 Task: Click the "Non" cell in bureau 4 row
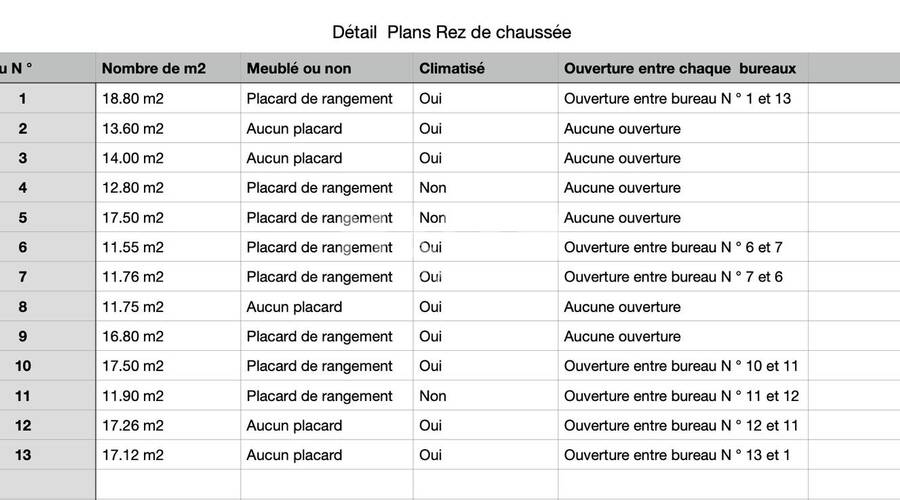click(x=433, y=187)
